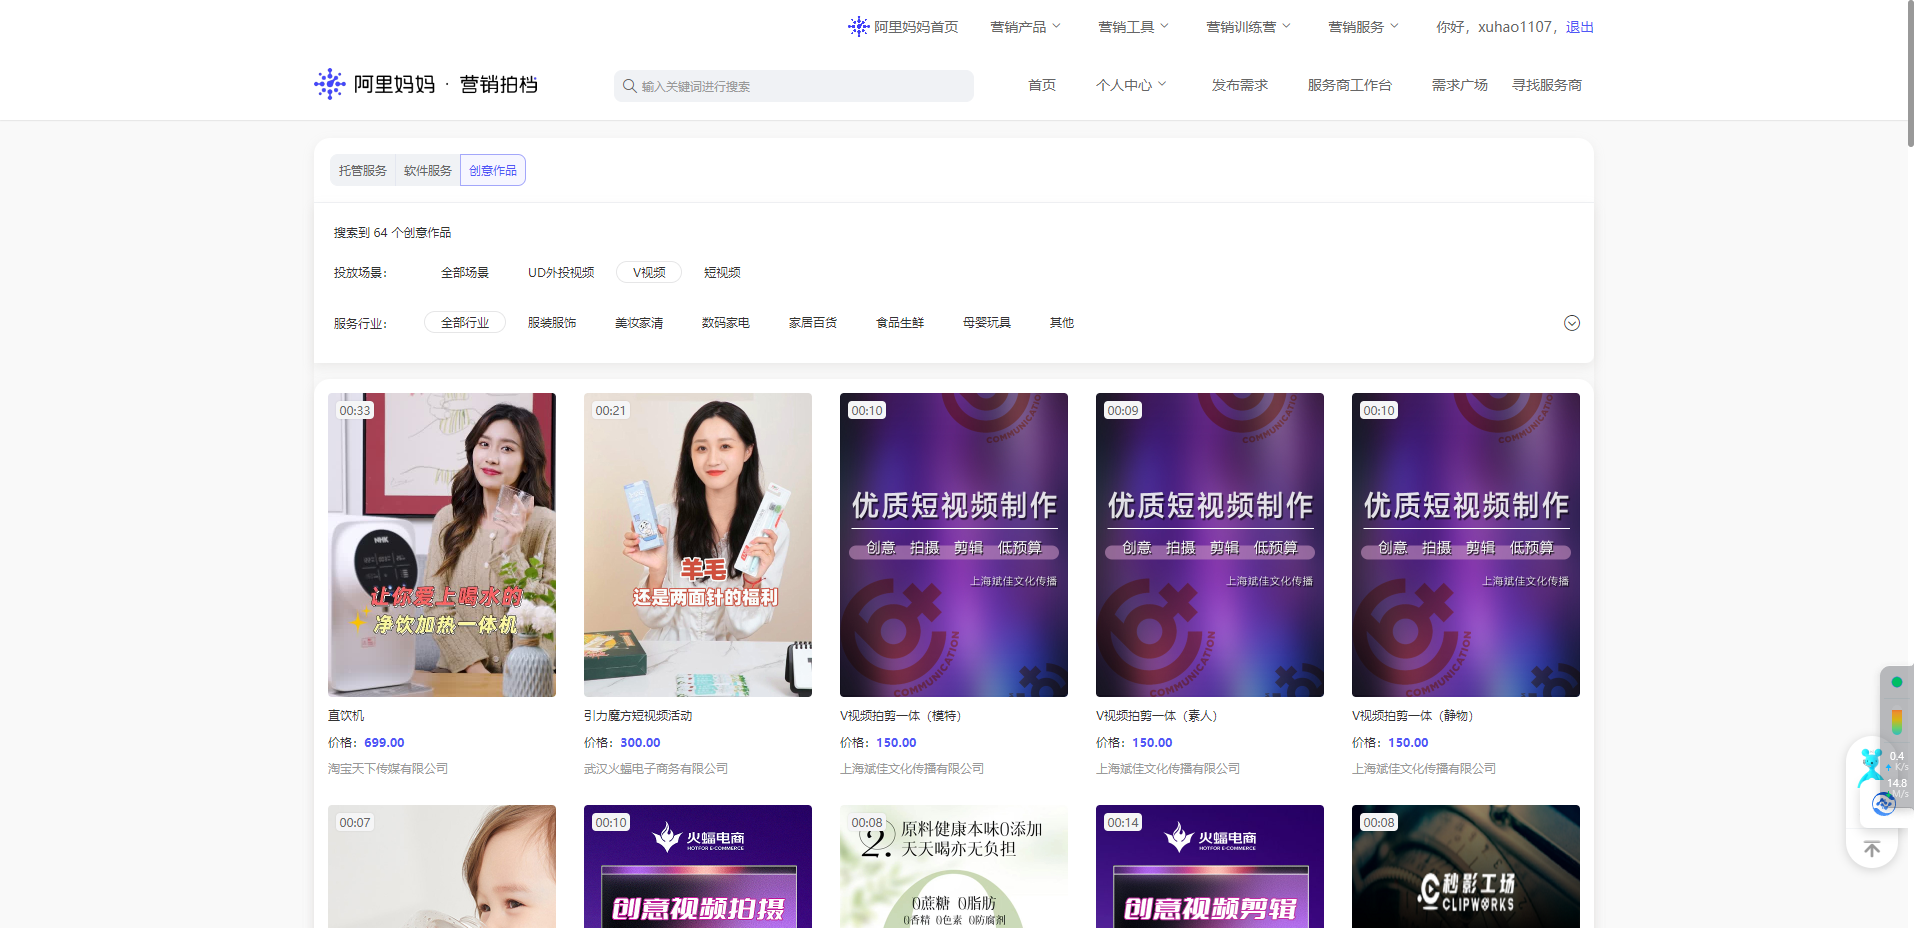Image resolution: width=1914 pixels, height=928 pixels.
Task: Click the magnifier icon in the search bar
Action: (630, 86)
